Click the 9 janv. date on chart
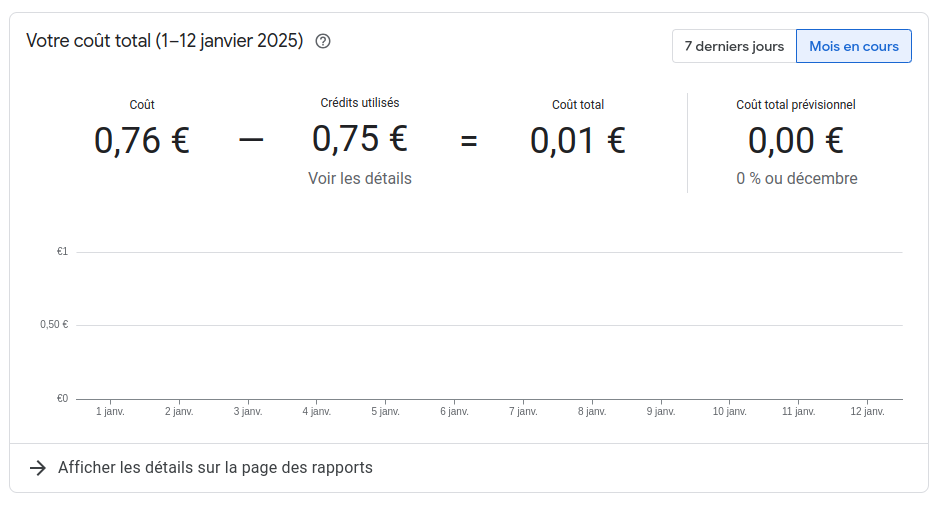Viewport: 943px width, 507px height. tap(661, 411)
